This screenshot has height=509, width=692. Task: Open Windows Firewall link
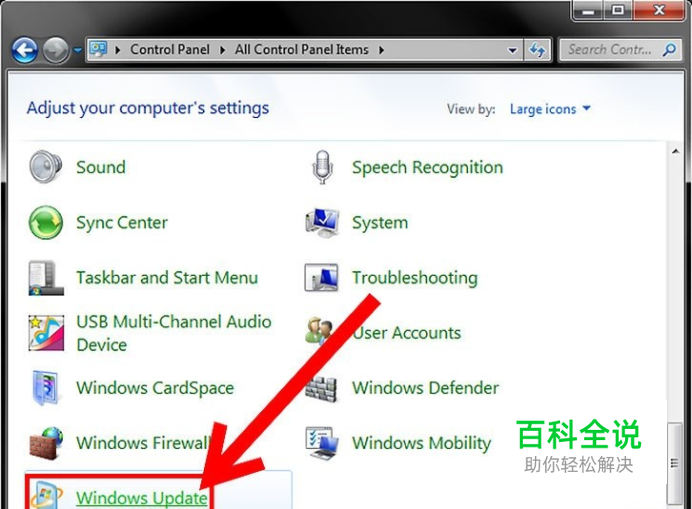click(144, 443)
